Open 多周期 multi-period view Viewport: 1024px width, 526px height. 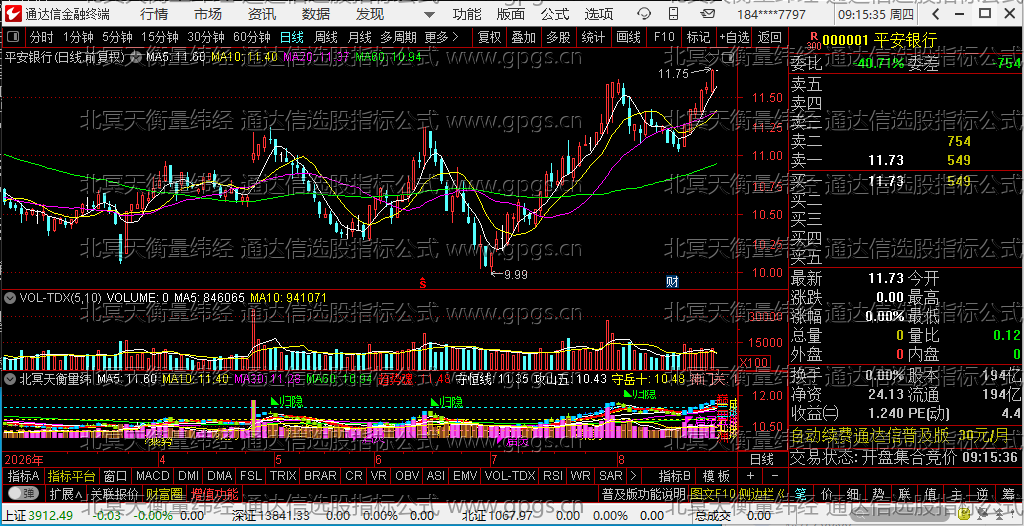(399, 37)
